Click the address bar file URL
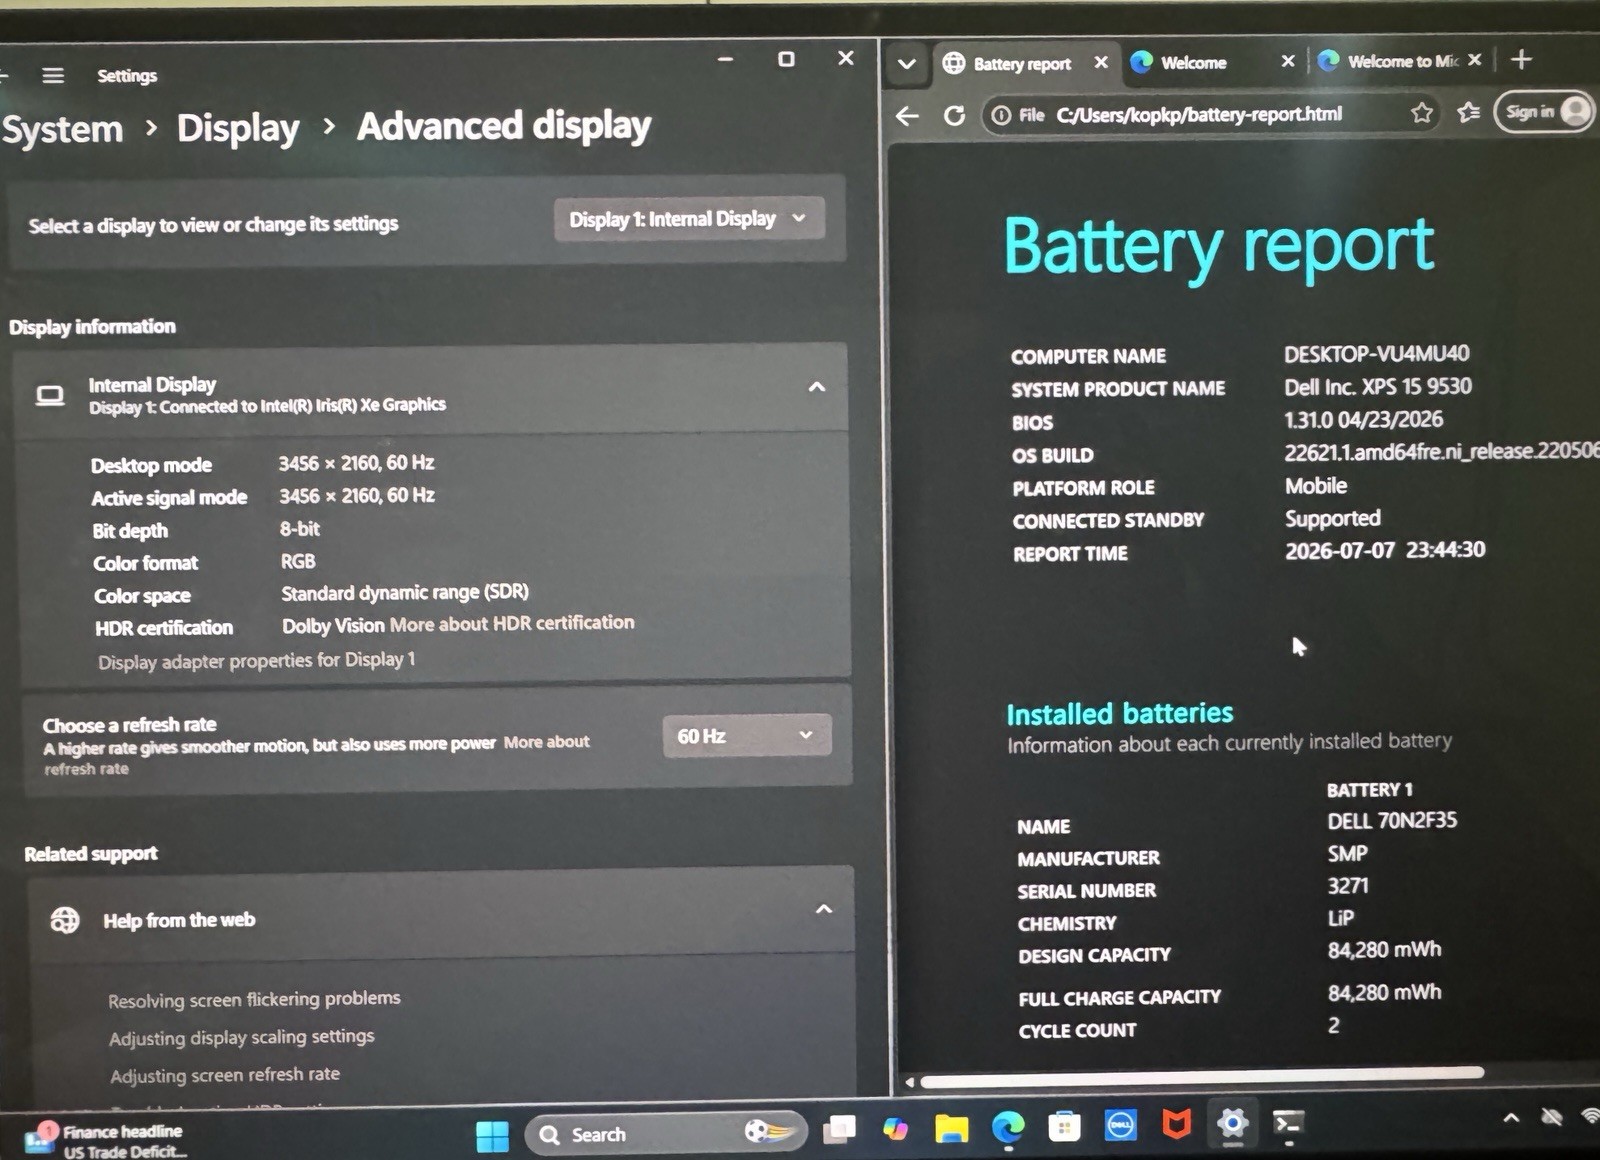The height and width of the screenshot is (1160, 1600). pos(1198,114)
